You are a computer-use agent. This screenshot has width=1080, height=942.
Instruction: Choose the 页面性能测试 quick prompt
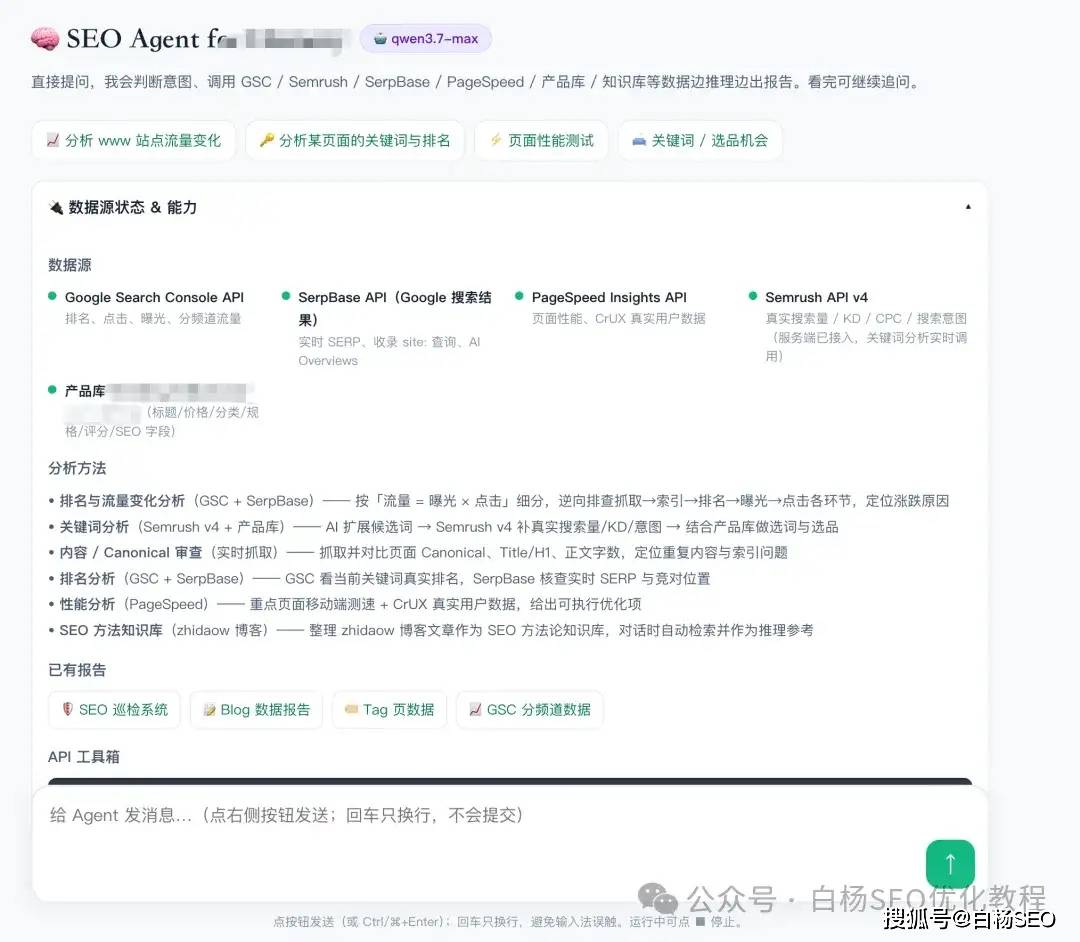(541, 140)
